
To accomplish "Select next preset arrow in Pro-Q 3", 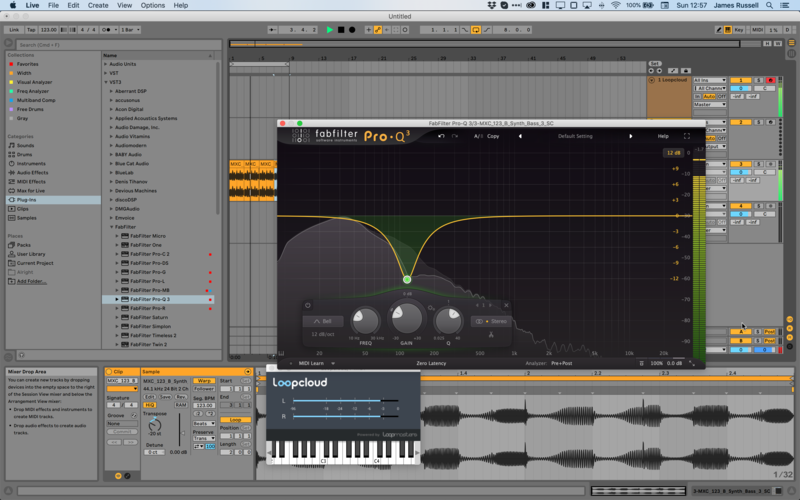I will pos(631,136).
